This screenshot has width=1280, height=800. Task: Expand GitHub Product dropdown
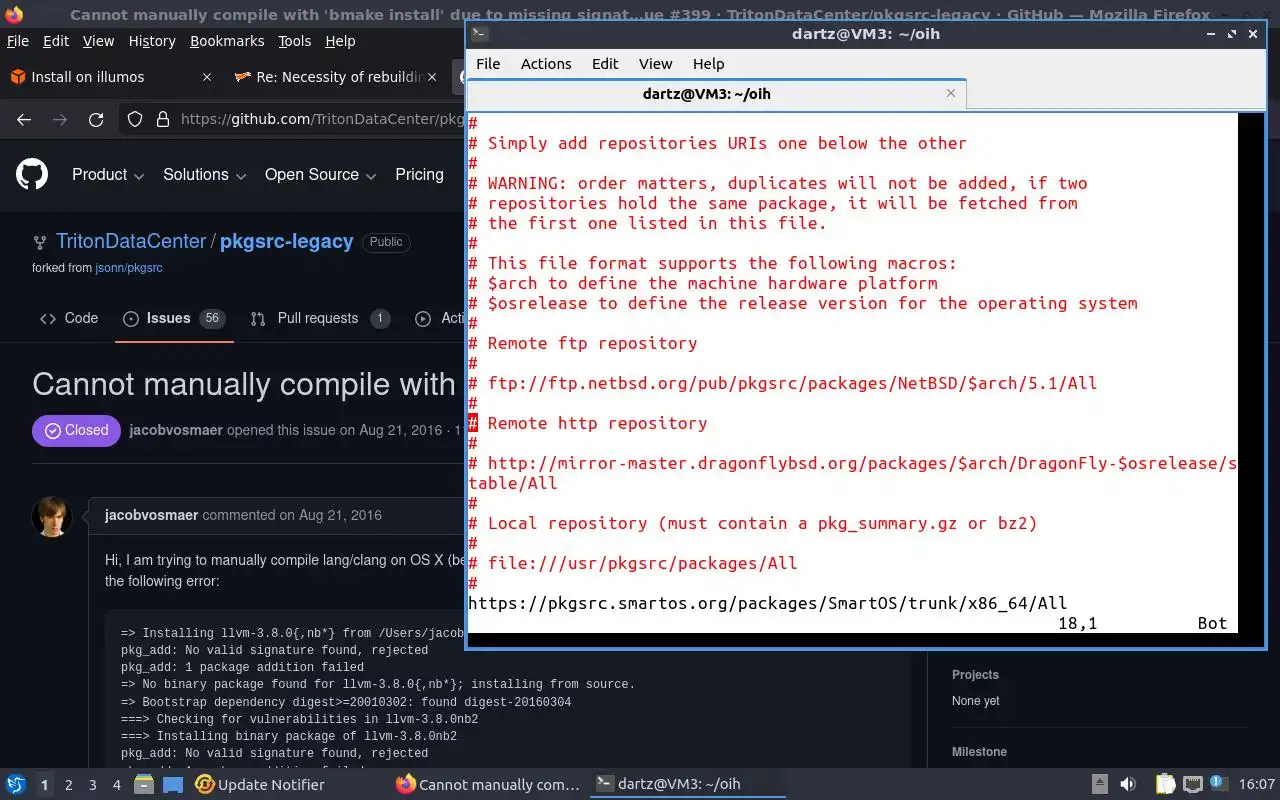[x=108, y=174]
